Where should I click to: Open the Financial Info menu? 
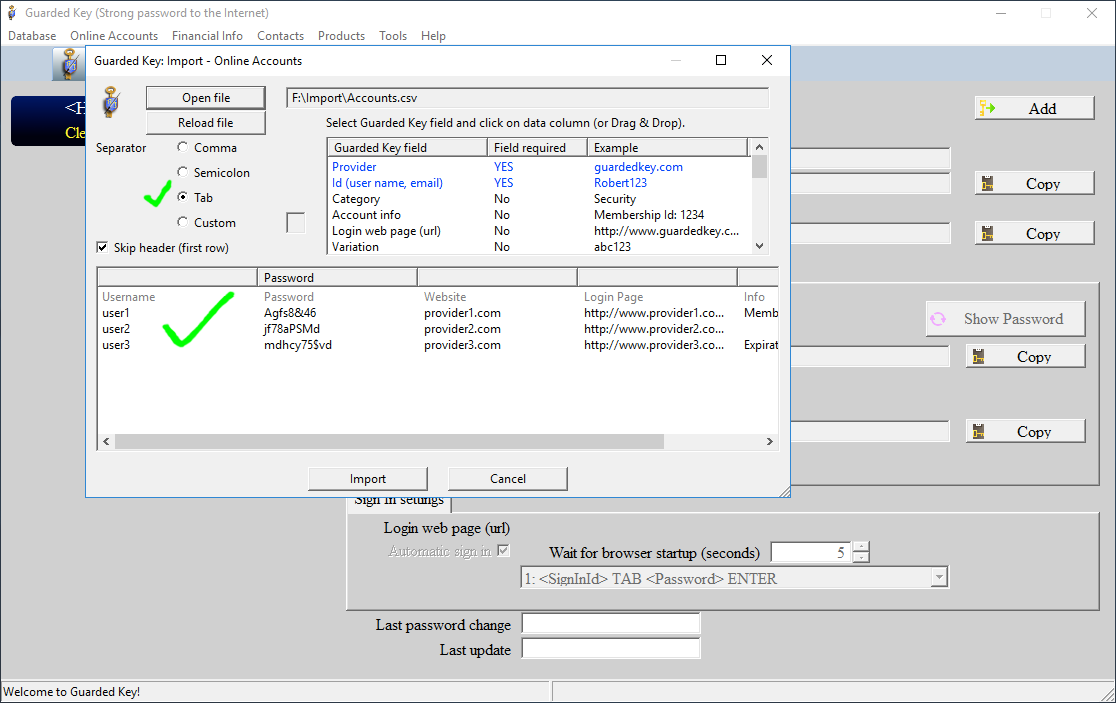(x=207, y=36)
